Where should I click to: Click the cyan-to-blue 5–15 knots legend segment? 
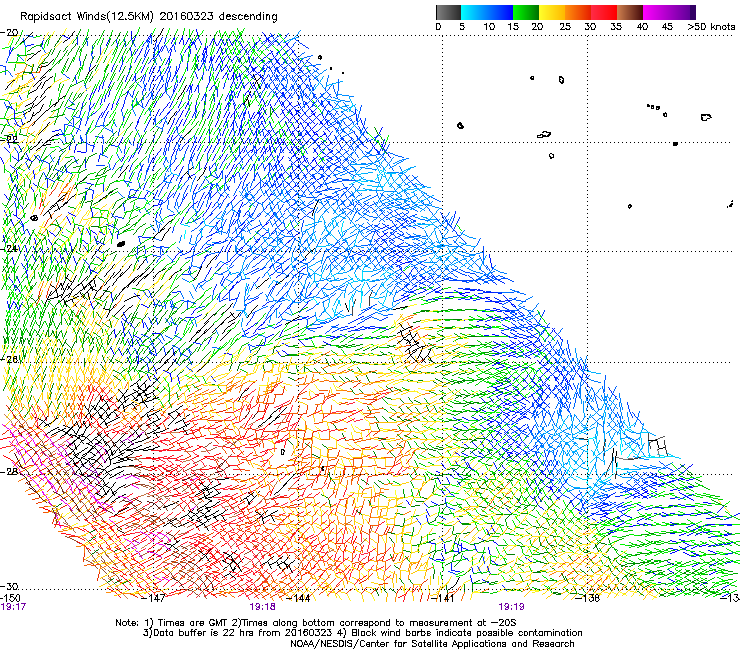point(487,12)
